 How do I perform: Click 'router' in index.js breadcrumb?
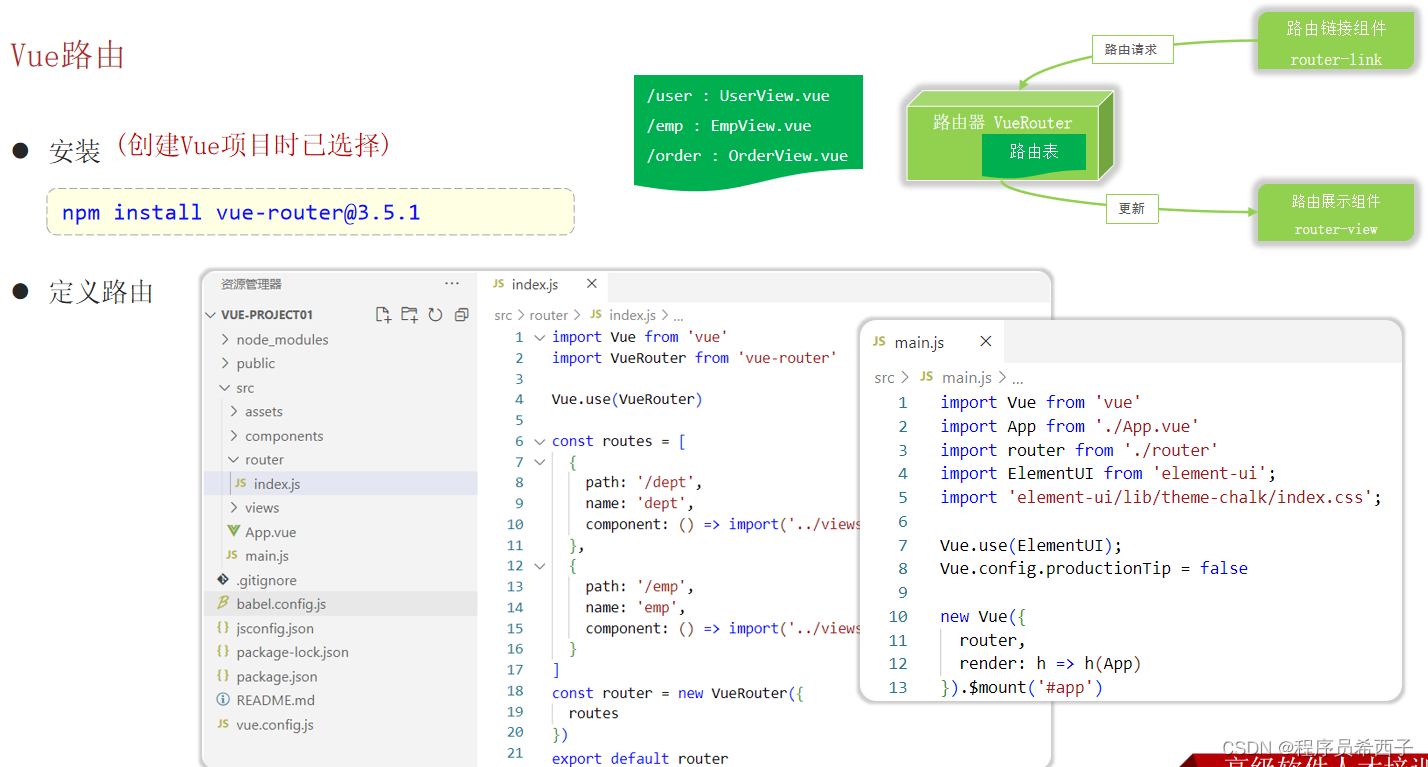point(549,315)
